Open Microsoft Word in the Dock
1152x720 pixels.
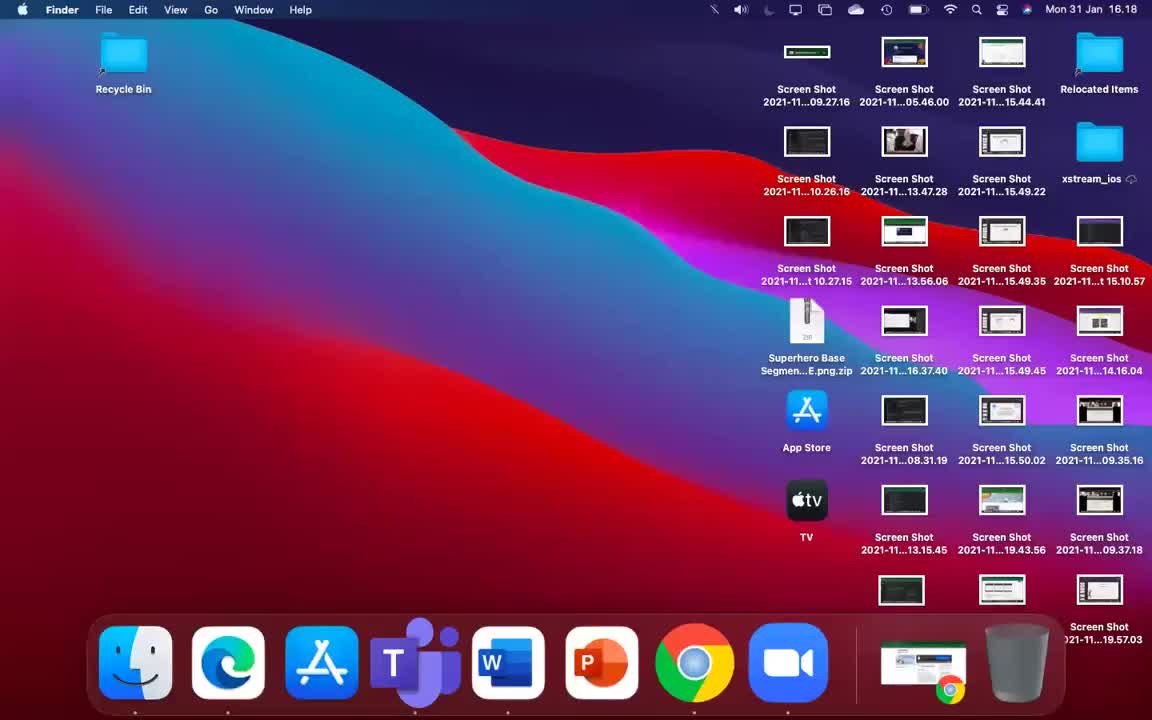tap(508, 663)
